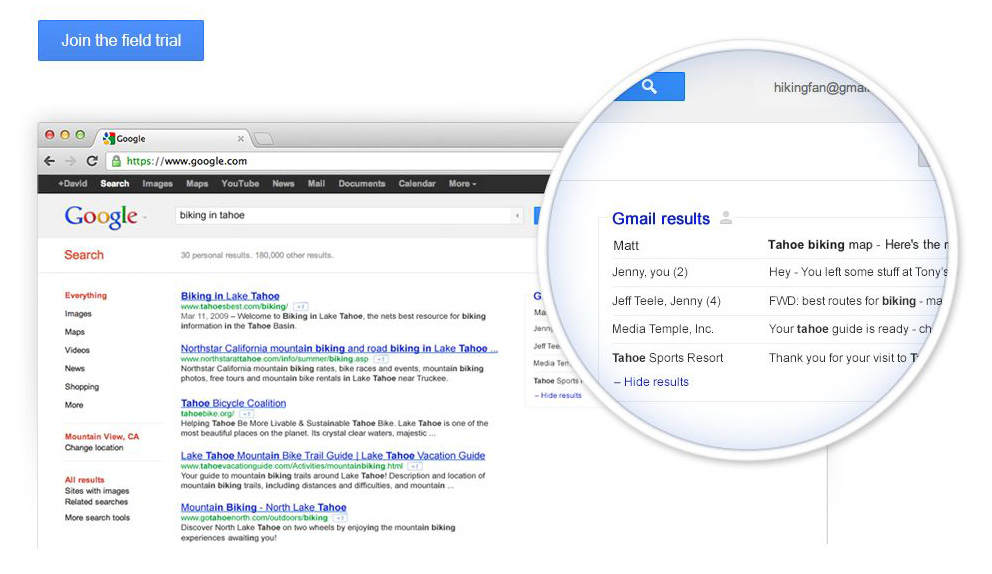Open Mountain Biking - North Lake Tahoe result
992x574 pixels.
[x=263, y=508]
